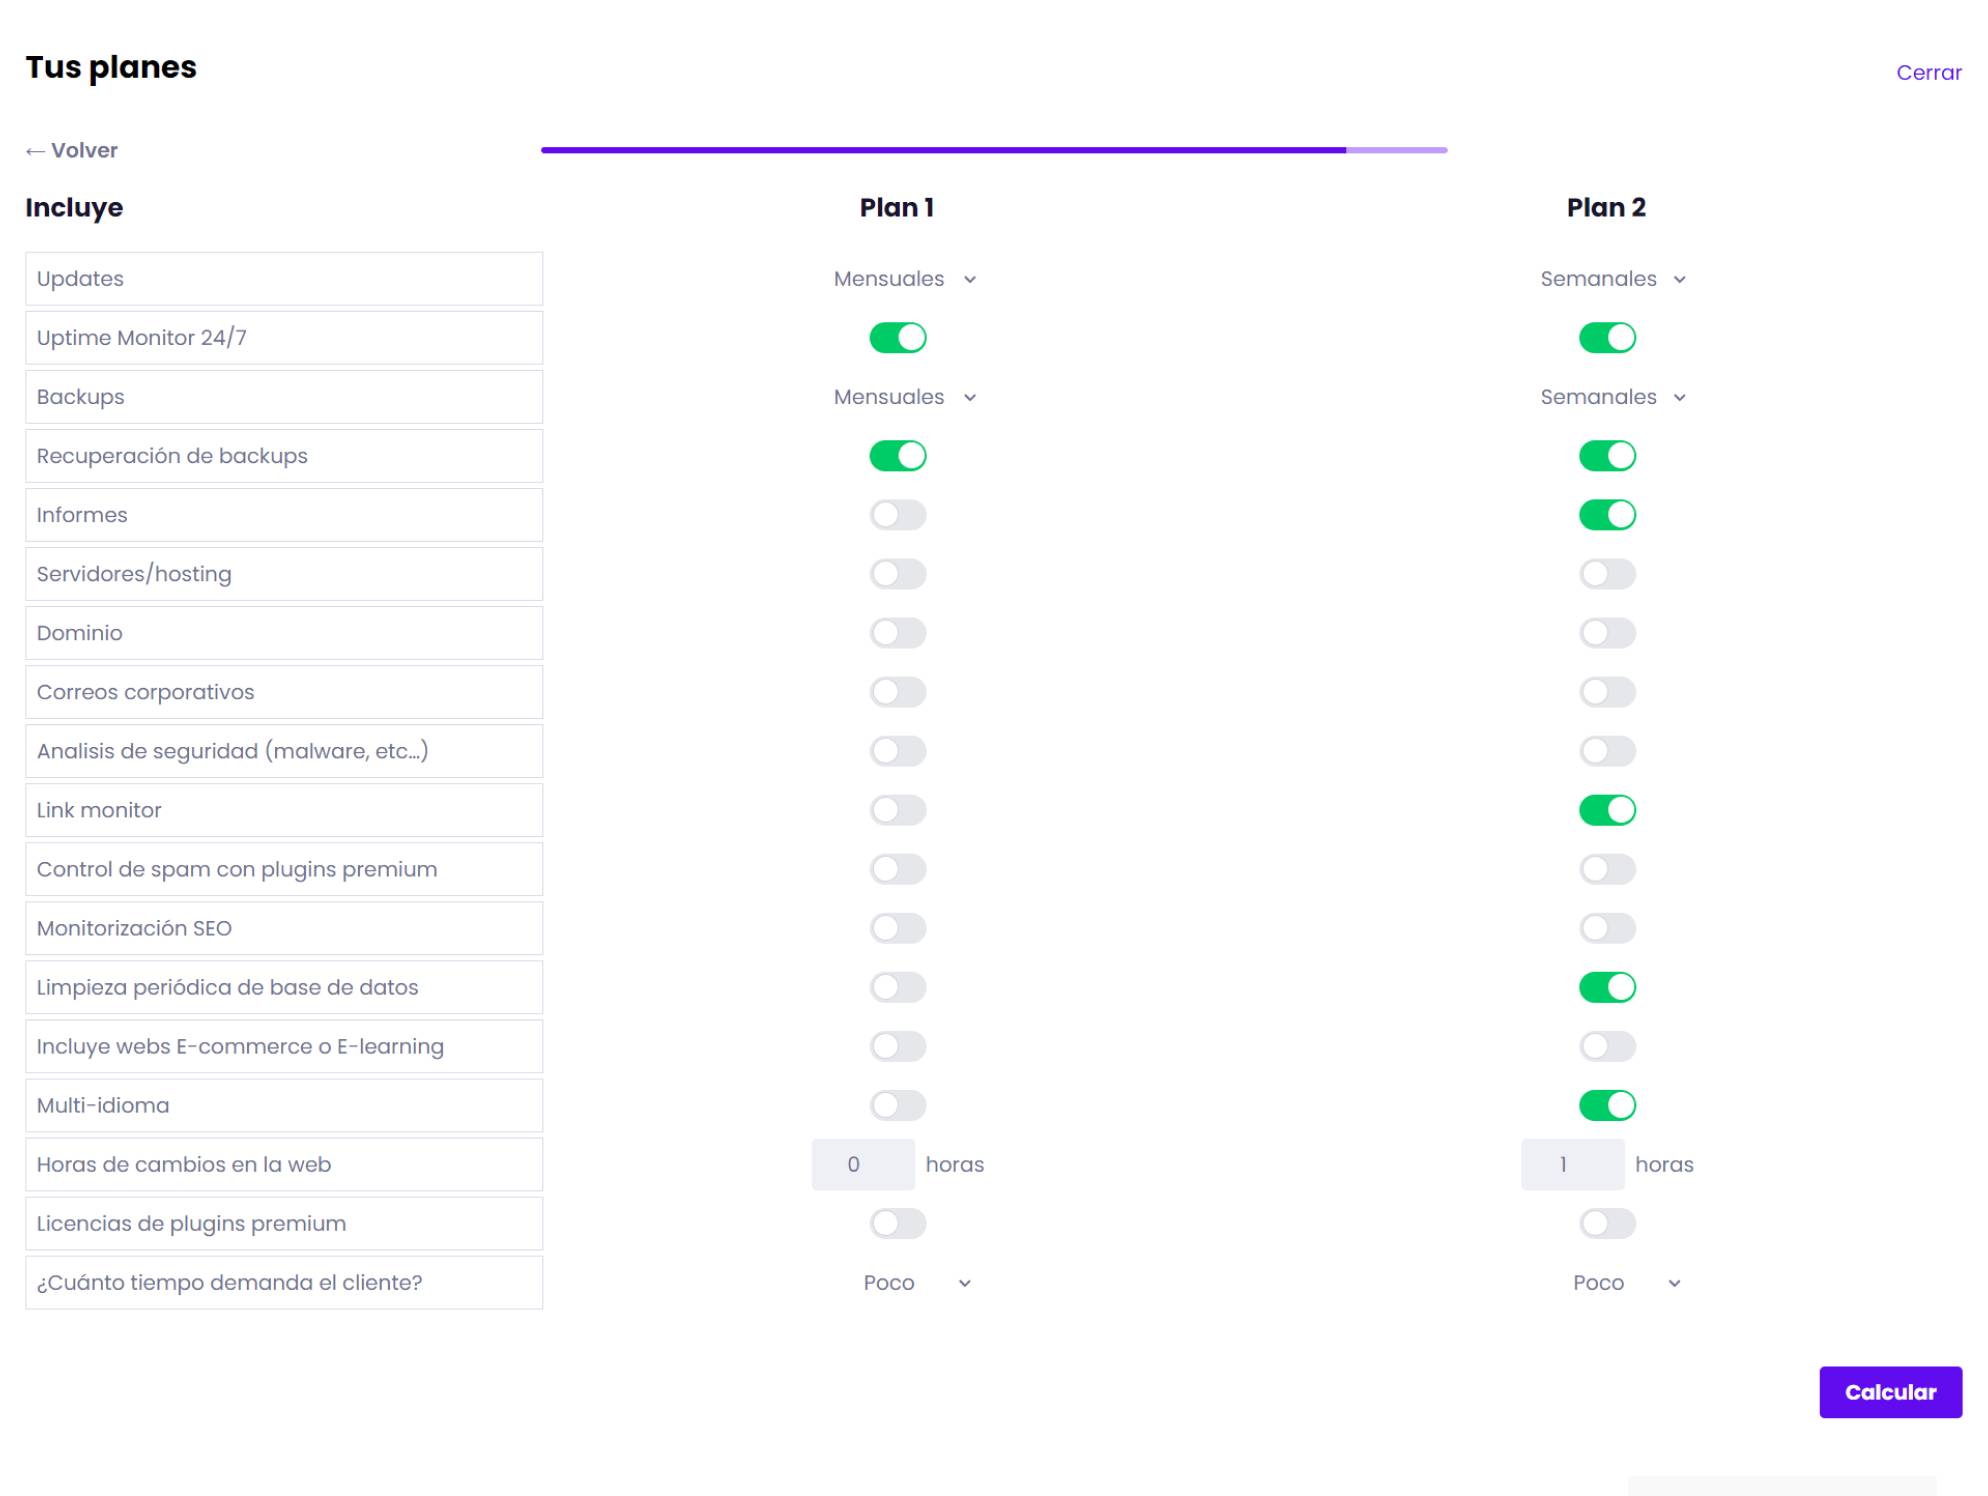Enable Incluye webs E-commerce toggle in Plan 1
The image size is (1988, 1496).
[897, 1045]
